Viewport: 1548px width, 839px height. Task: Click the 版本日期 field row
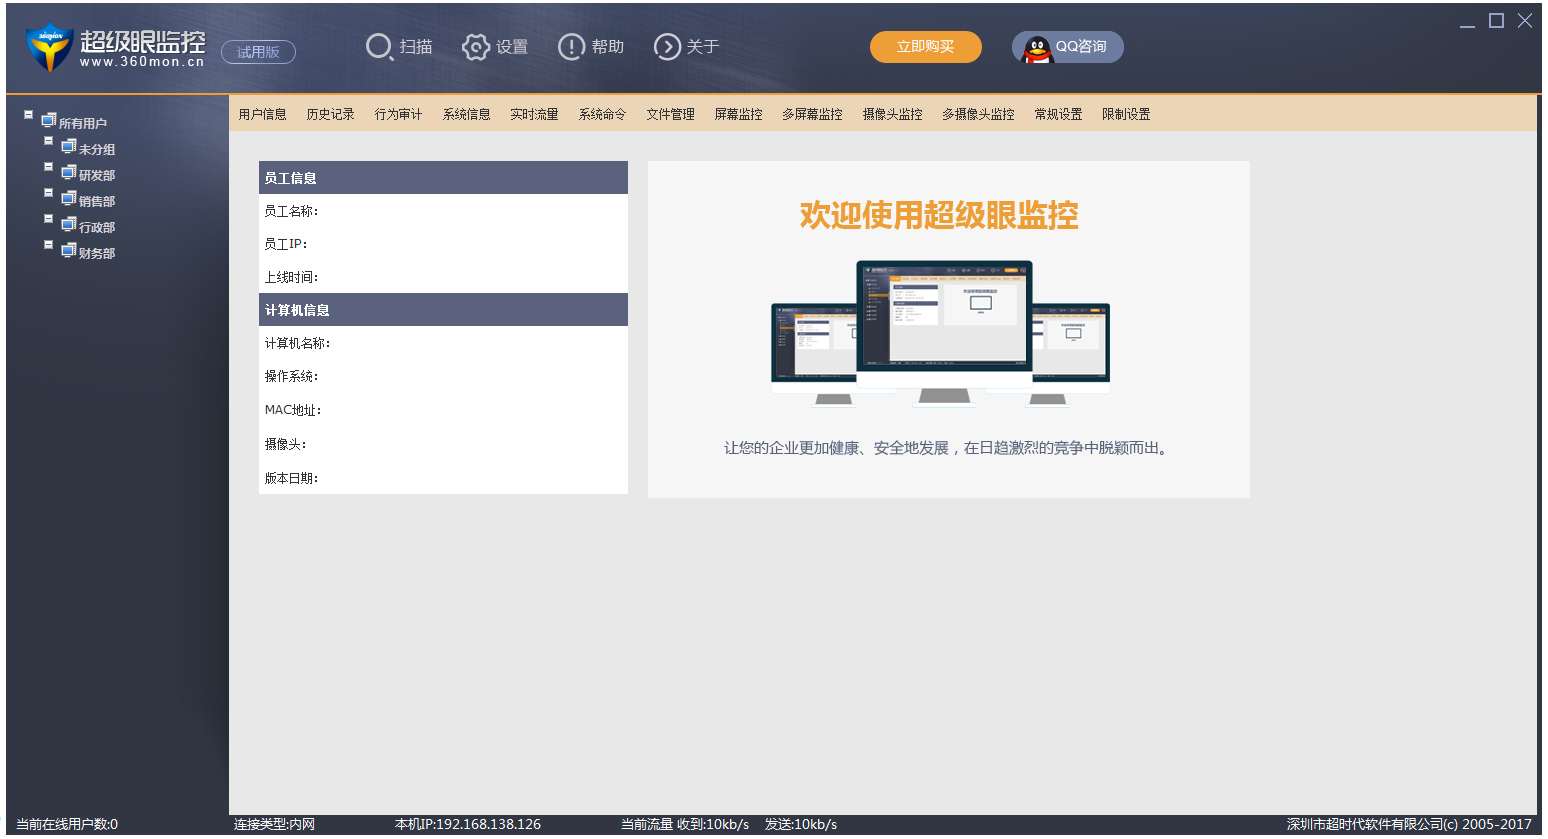coord(443,478)
